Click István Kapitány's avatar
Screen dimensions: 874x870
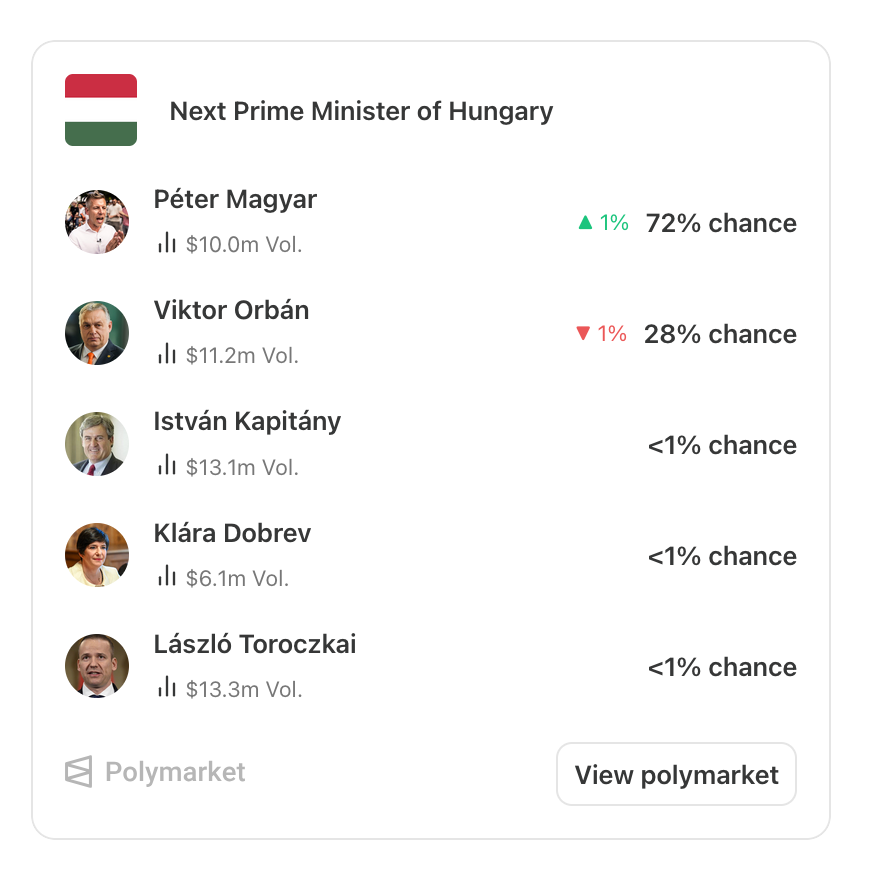(x=97, y=444)
